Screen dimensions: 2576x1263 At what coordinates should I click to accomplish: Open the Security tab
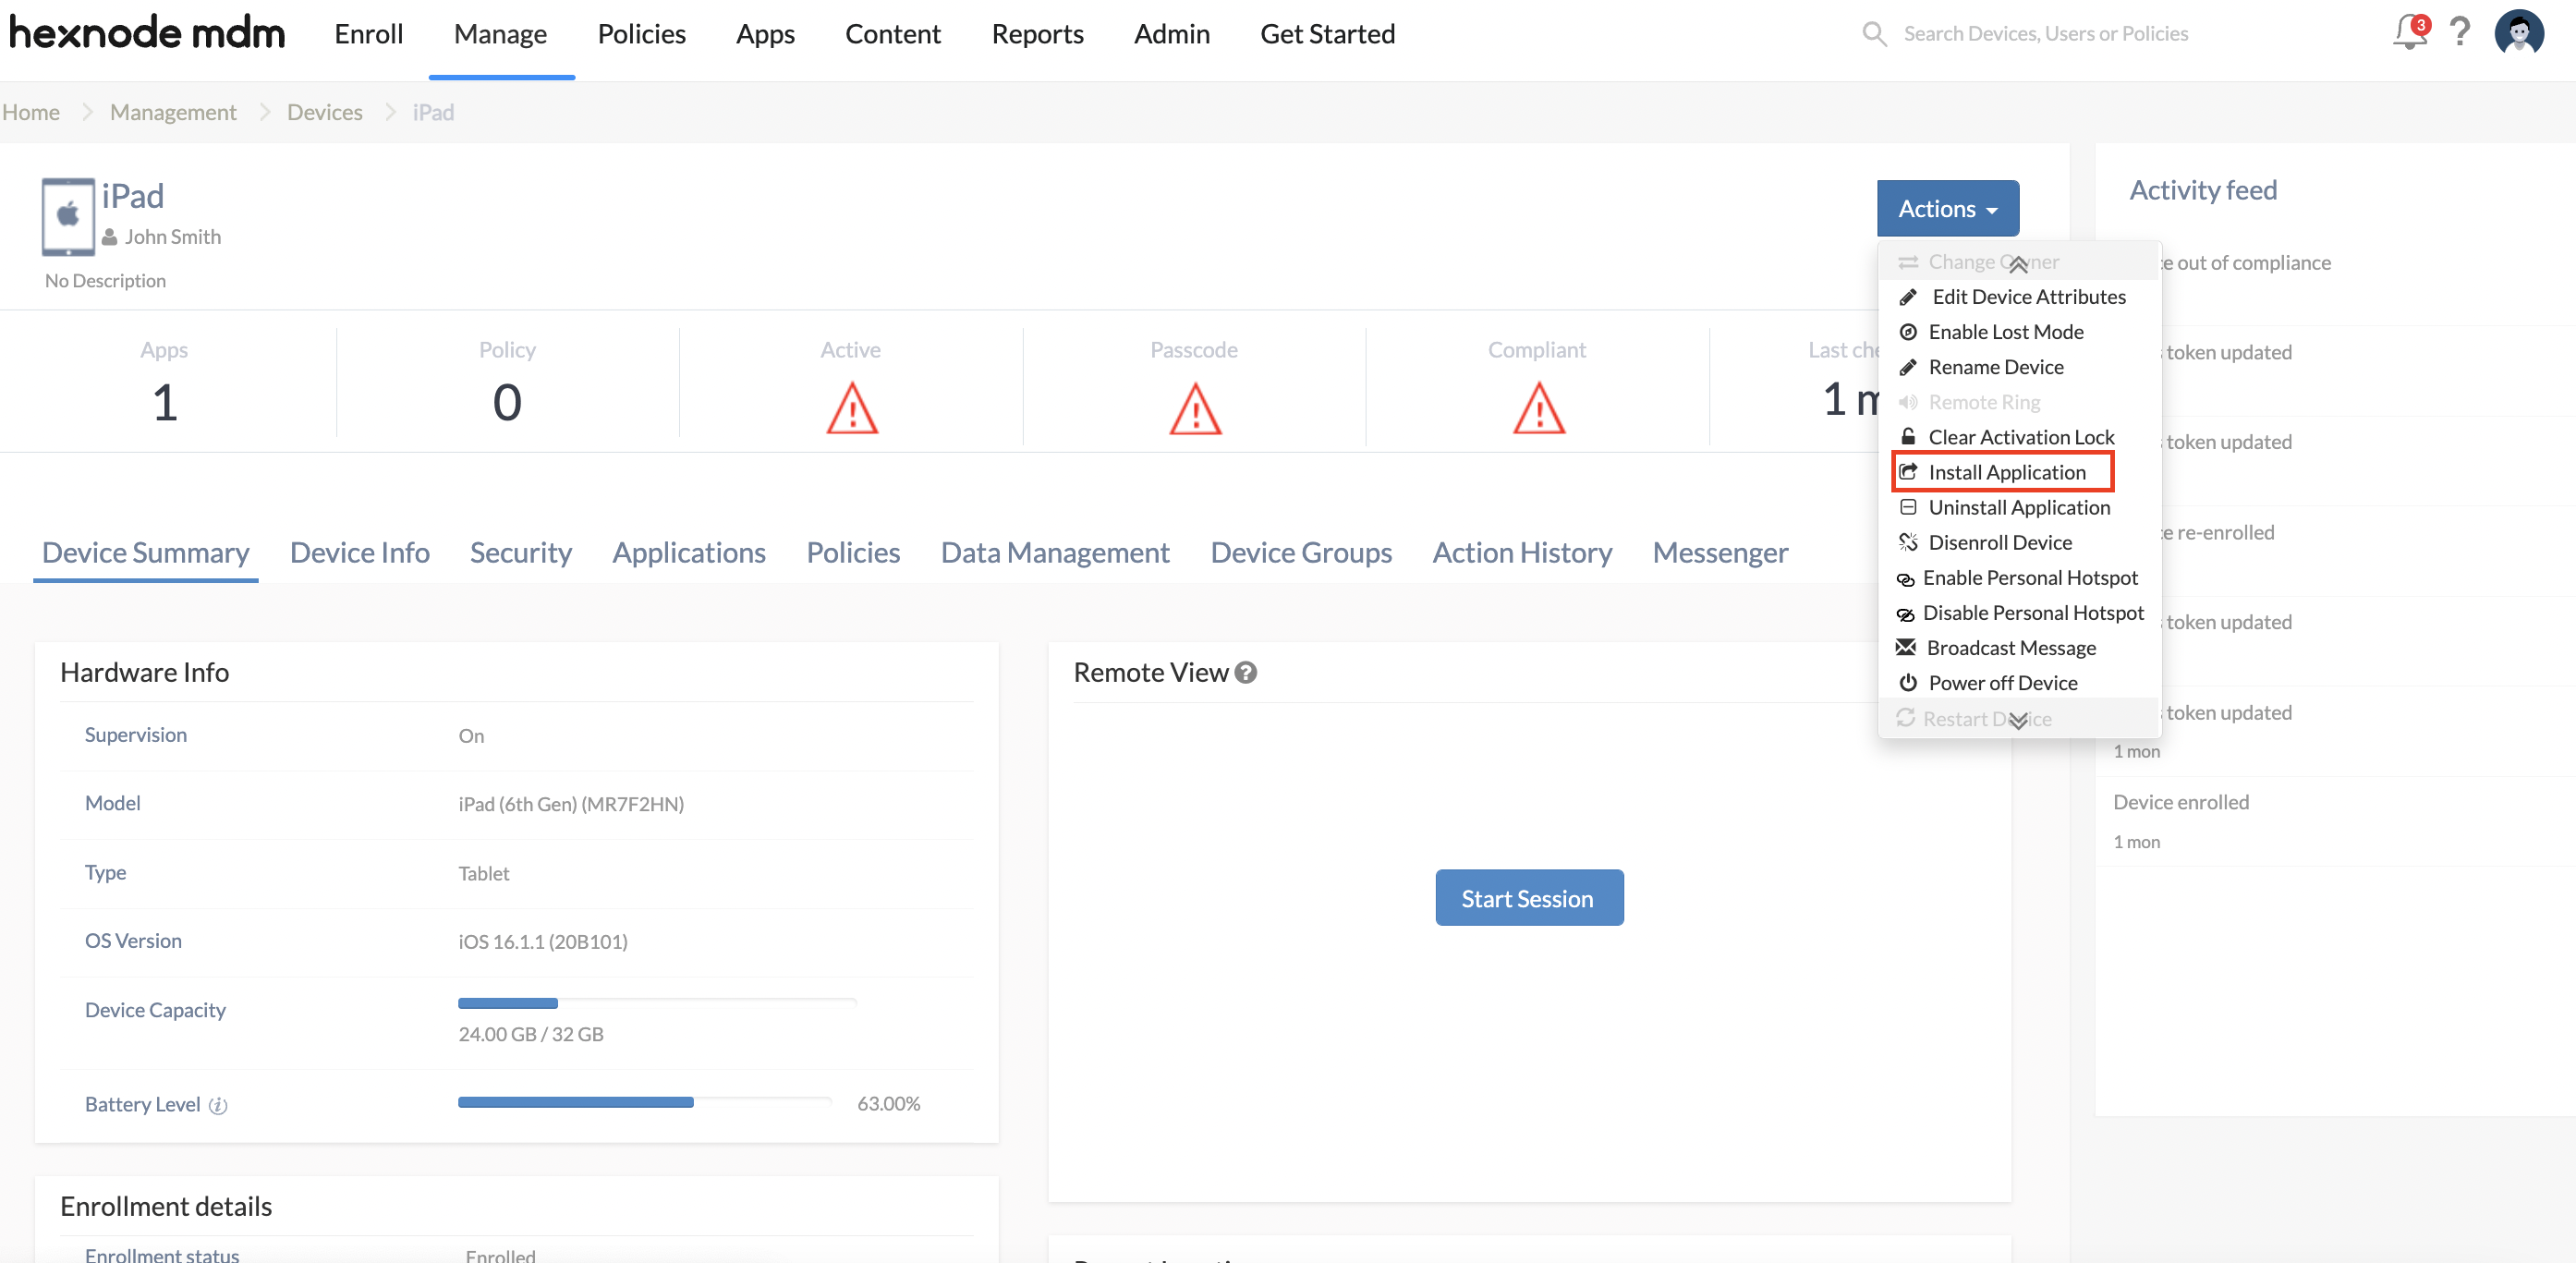pos(521,552)
